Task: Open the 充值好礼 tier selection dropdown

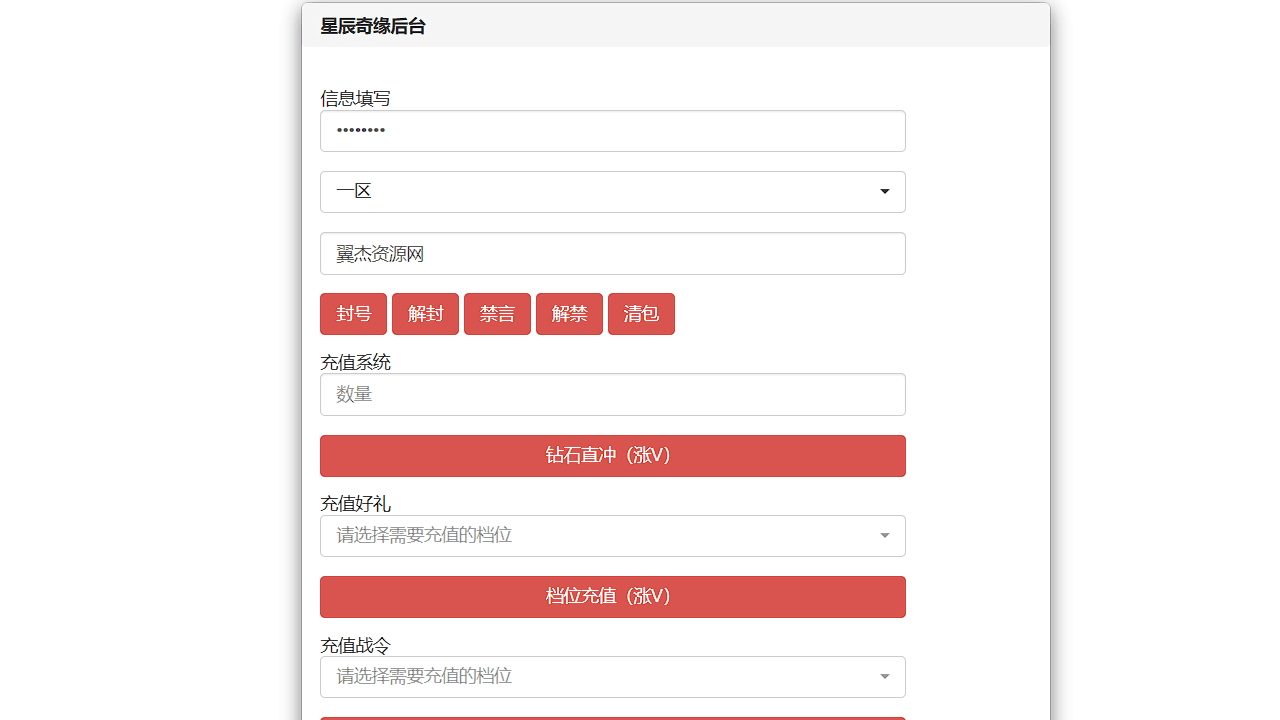Action: [x=612, y=535]
